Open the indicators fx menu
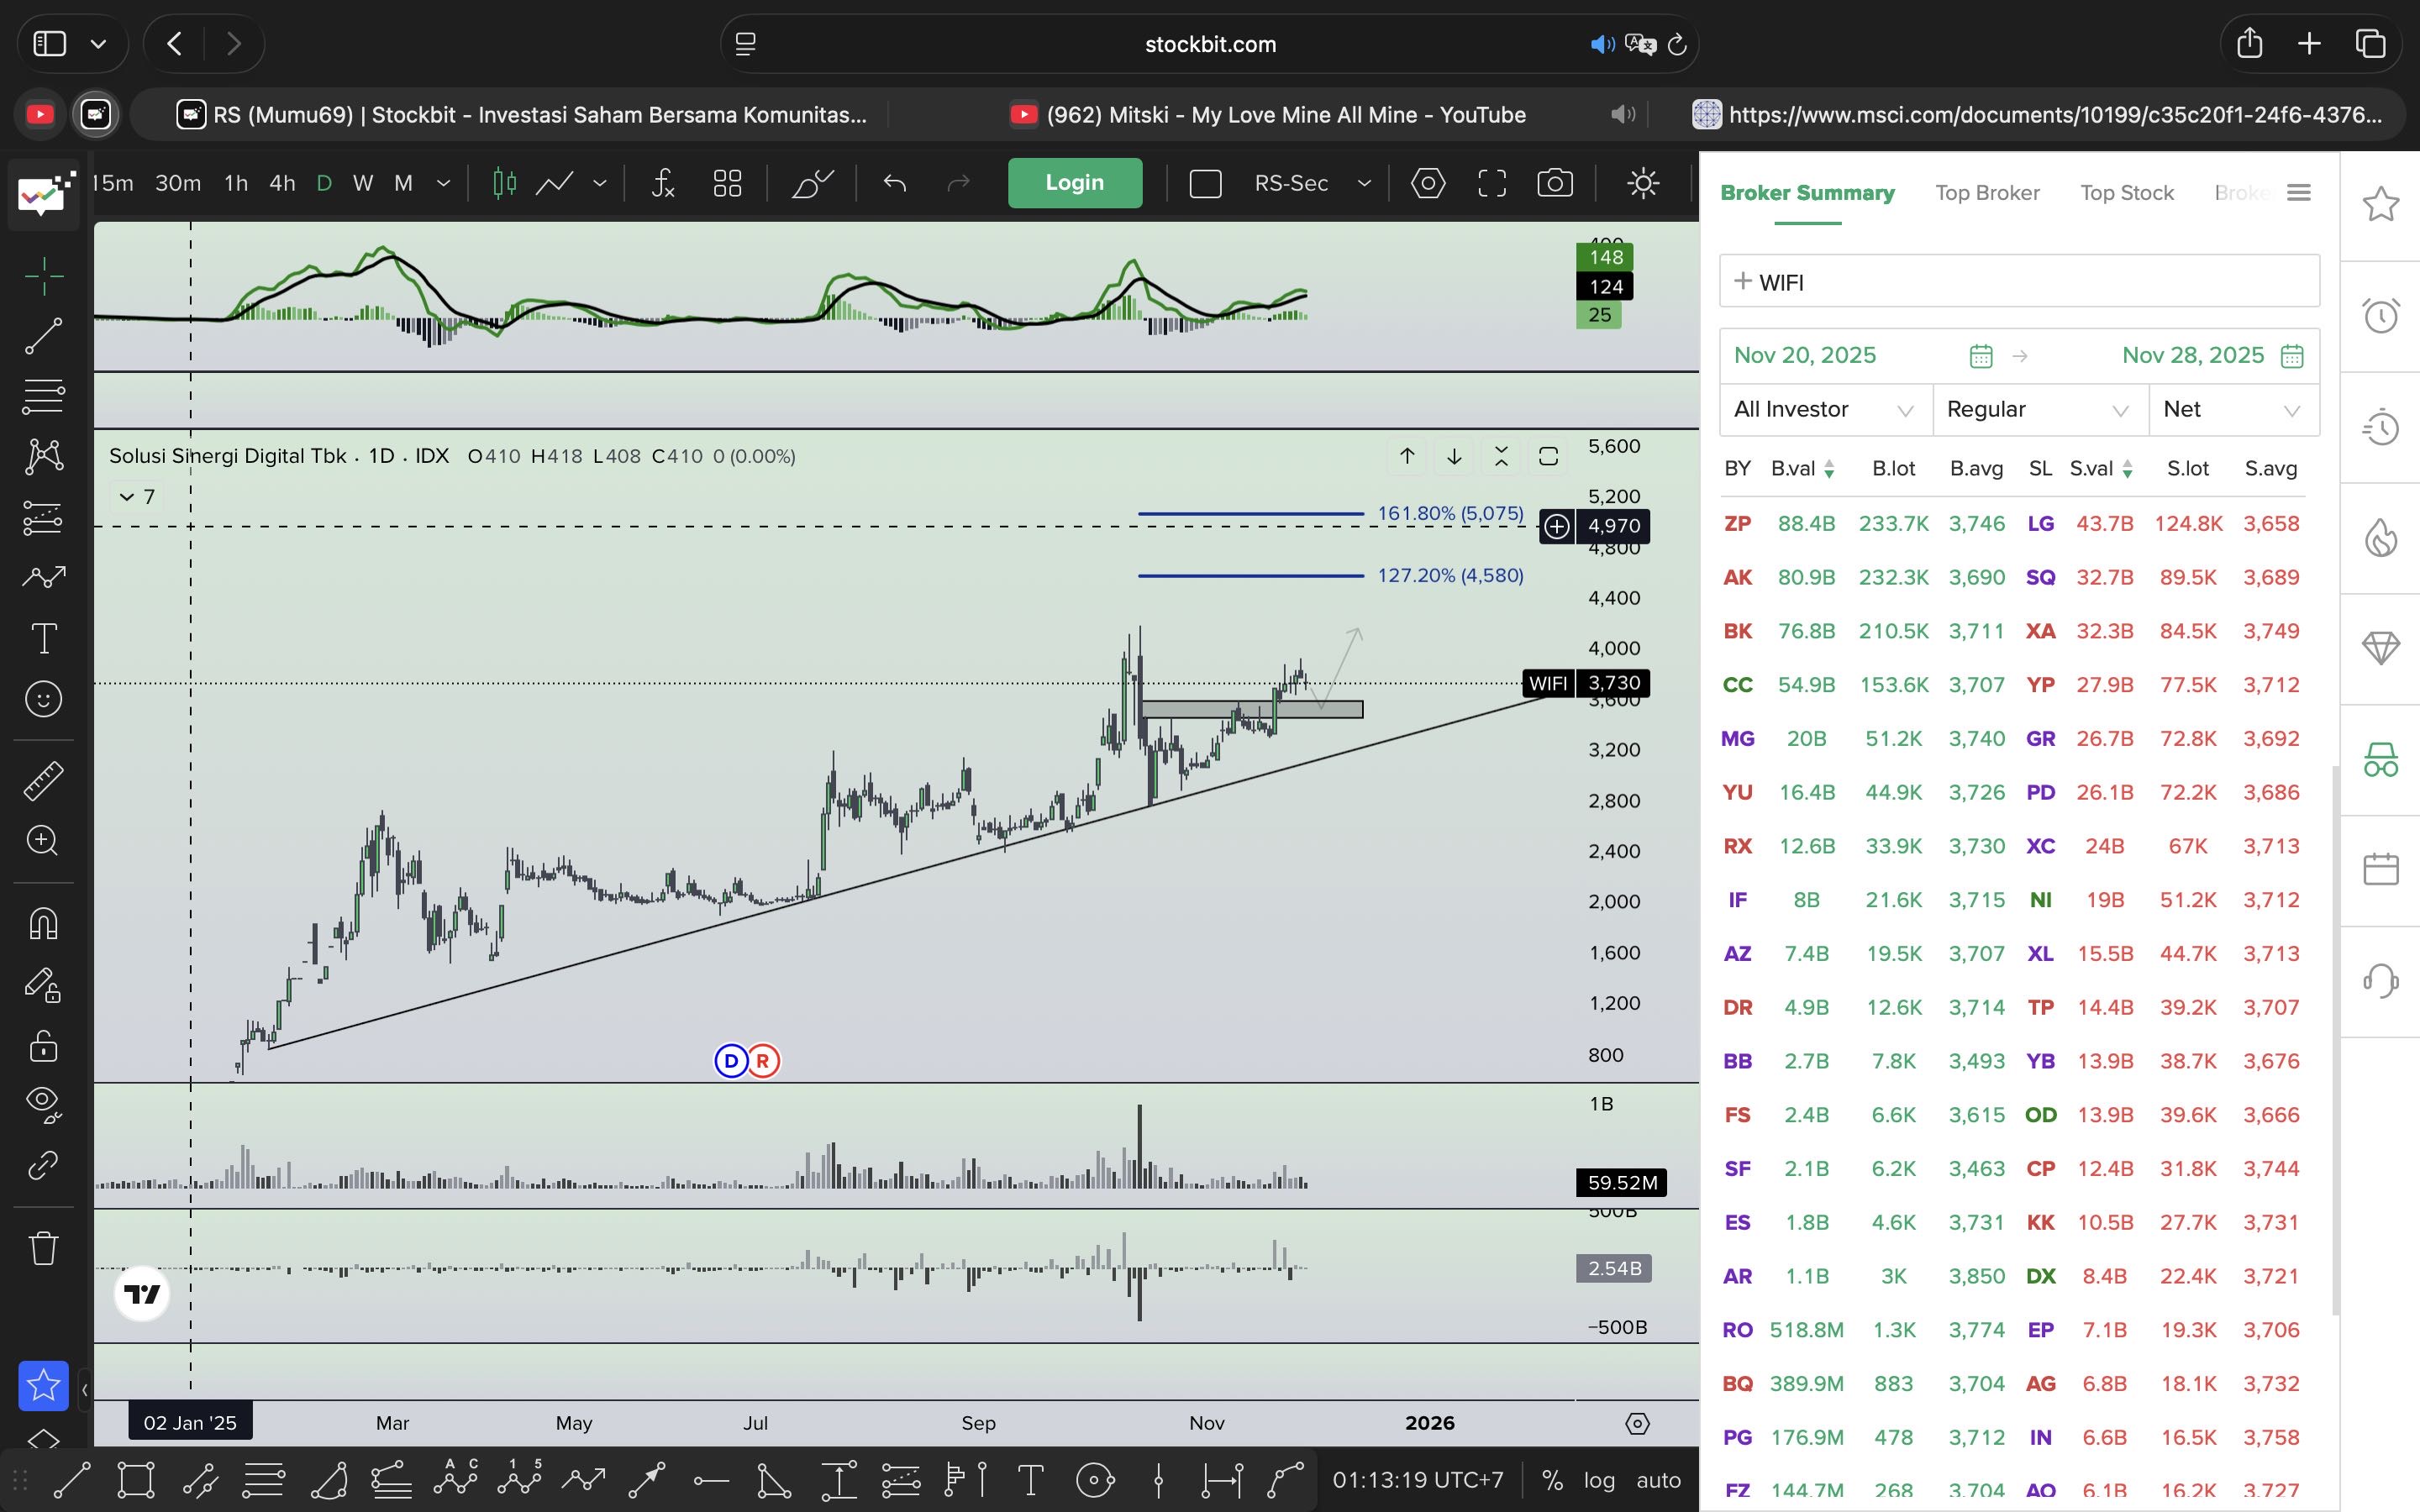This screenshot has height=1512, width=2420. click(x=663, y=183)
